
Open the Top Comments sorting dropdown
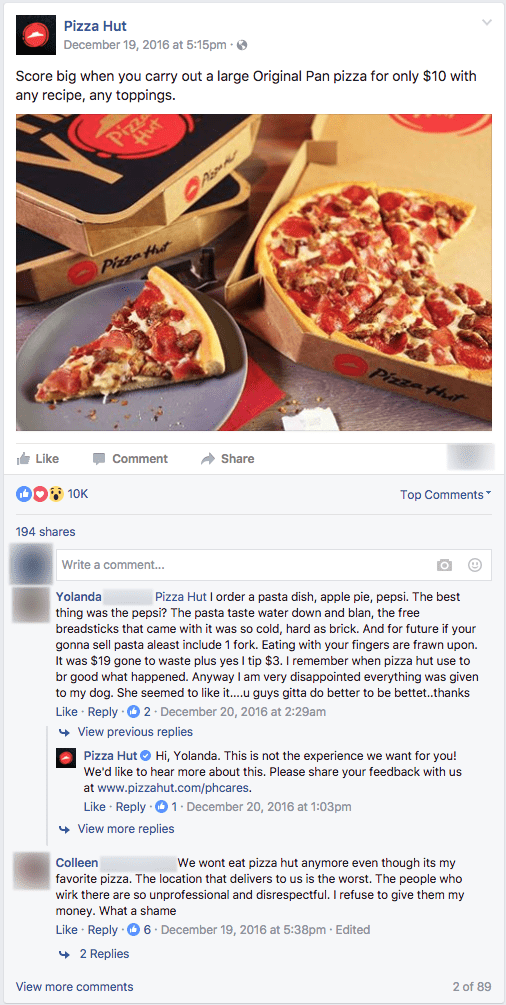pos(446,495)
